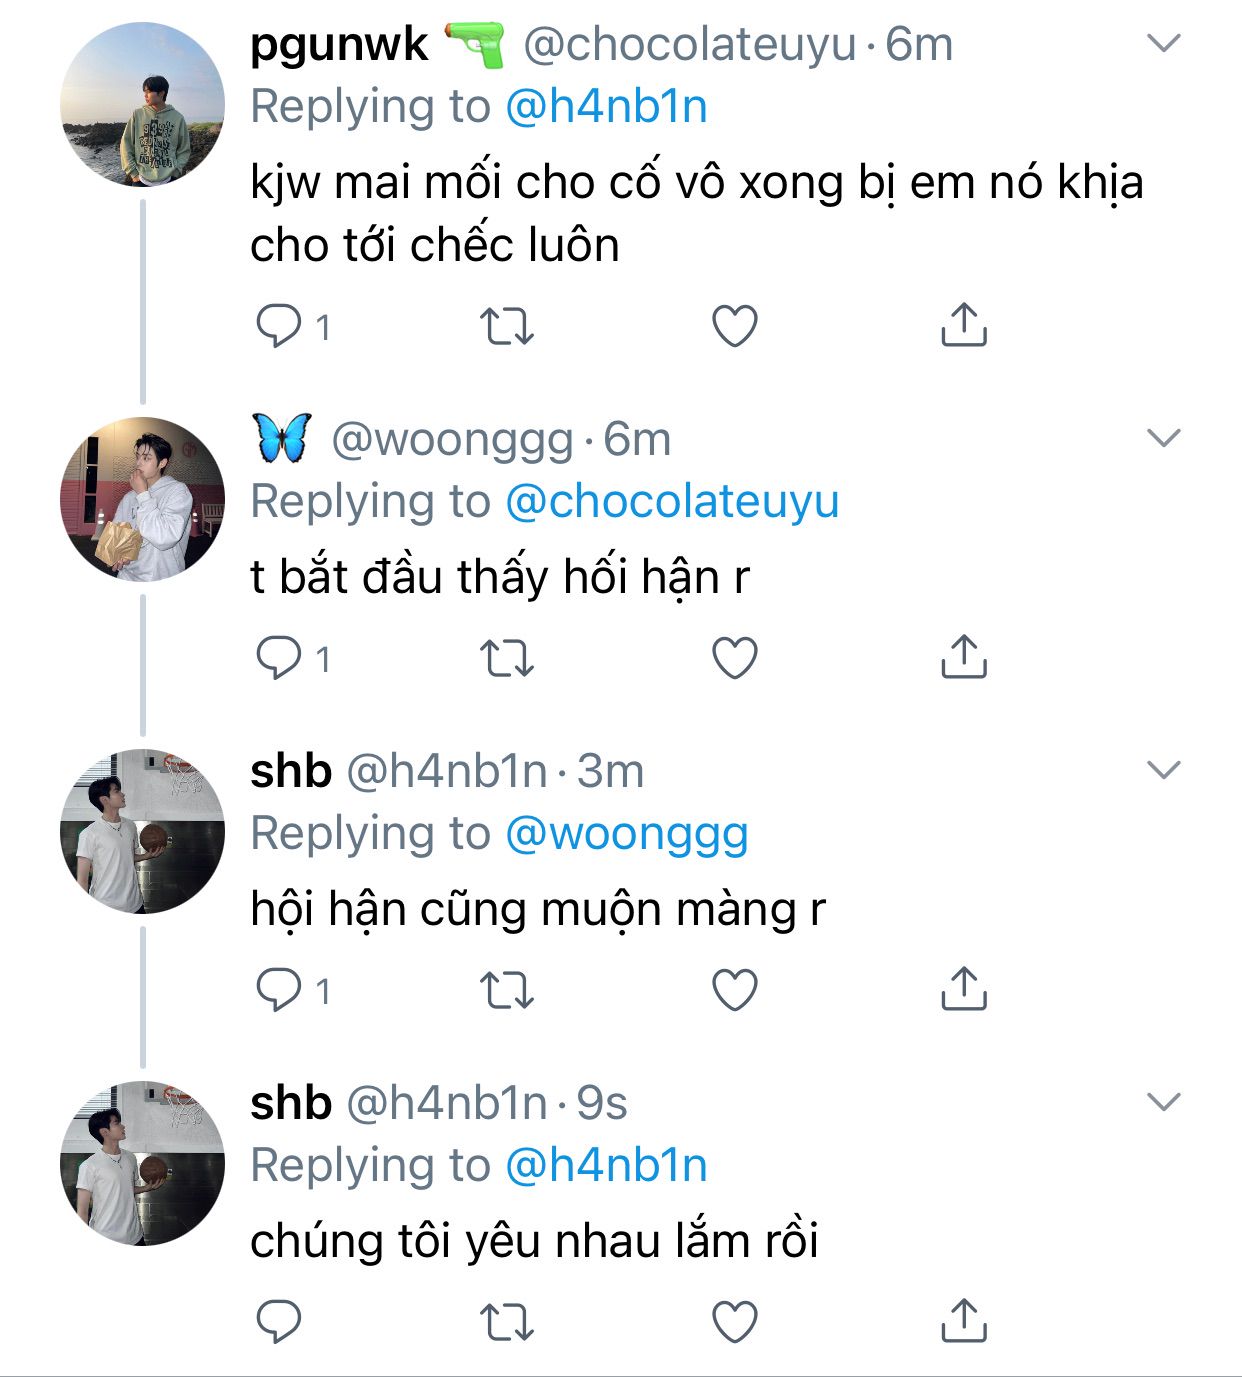This screenshot has width=1242, height=1377.
Task: Open the @woonggg mention link in shb's reply
Action: tap(627, 834)
